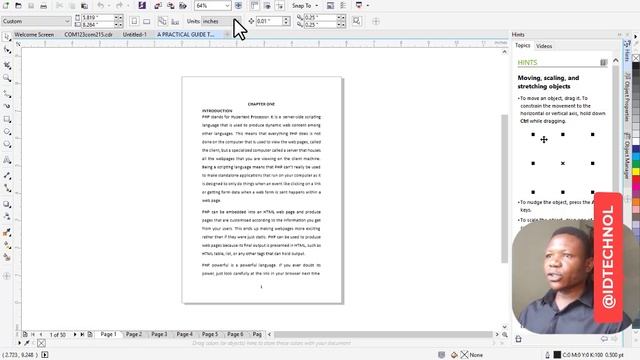Add a new page after the last page
Viewport: 640px width, 360px height.
tap(90, 334)
